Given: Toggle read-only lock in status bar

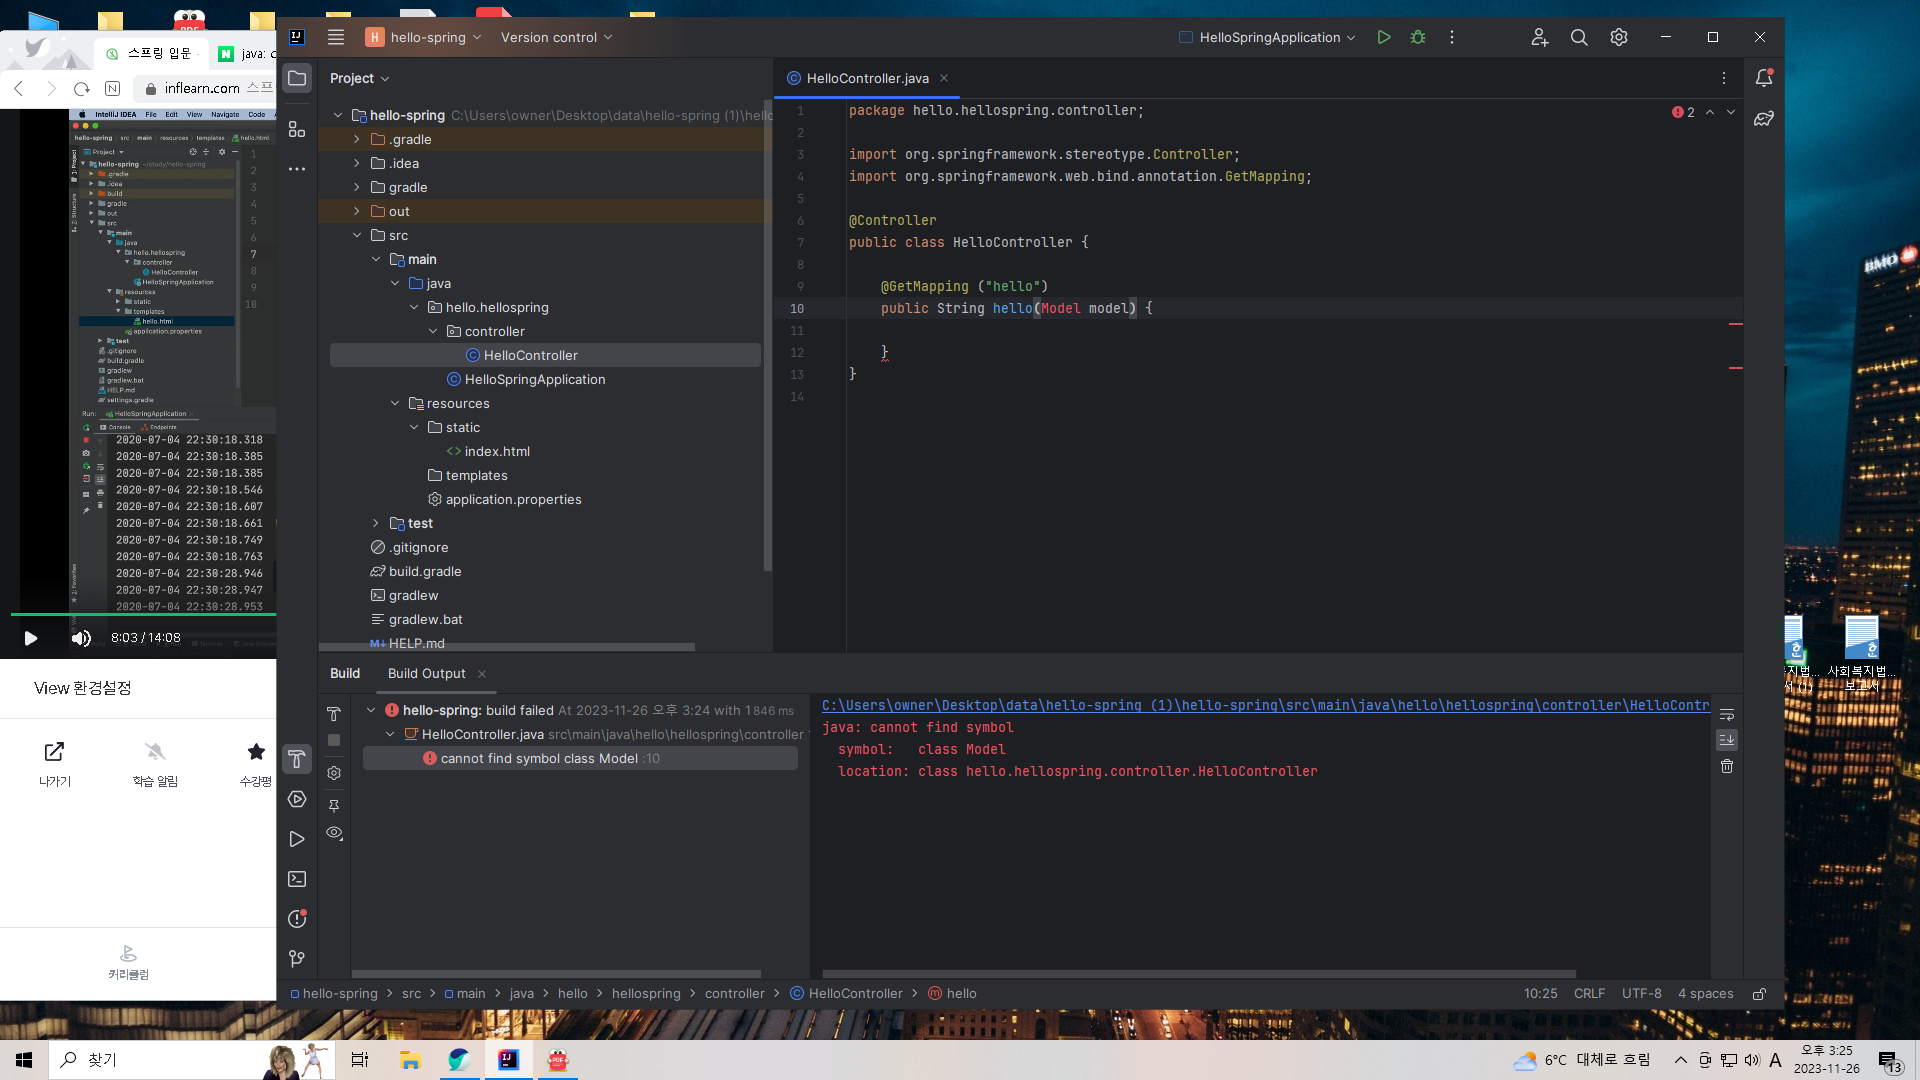Looking at the screenshot, I should [1759, 994].
